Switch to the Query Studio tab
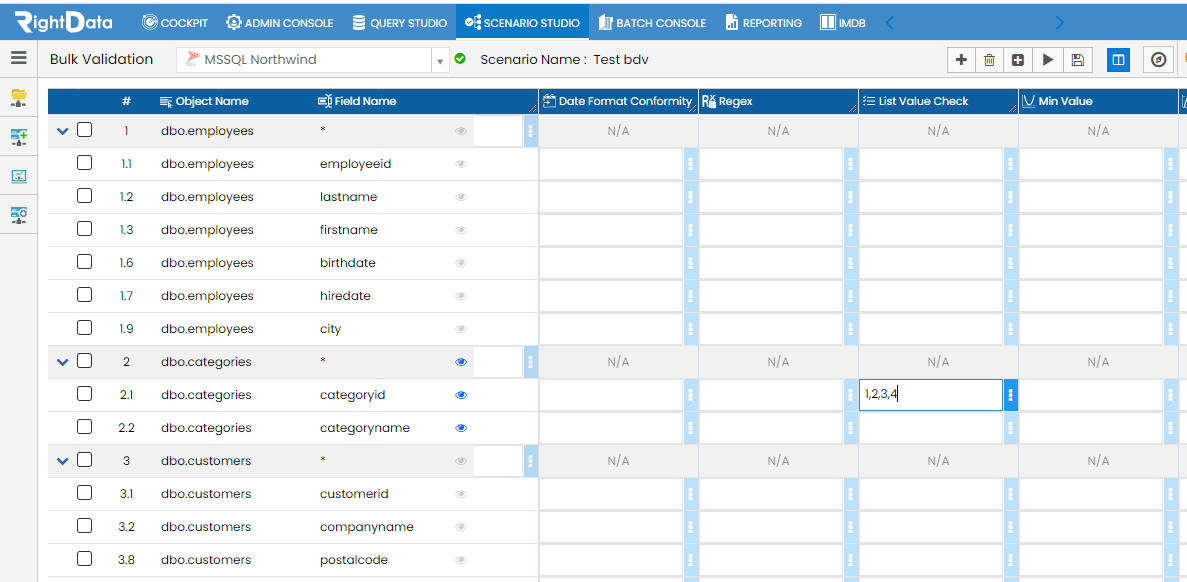Screen dimensions: 1187x582 click(400, 23)
